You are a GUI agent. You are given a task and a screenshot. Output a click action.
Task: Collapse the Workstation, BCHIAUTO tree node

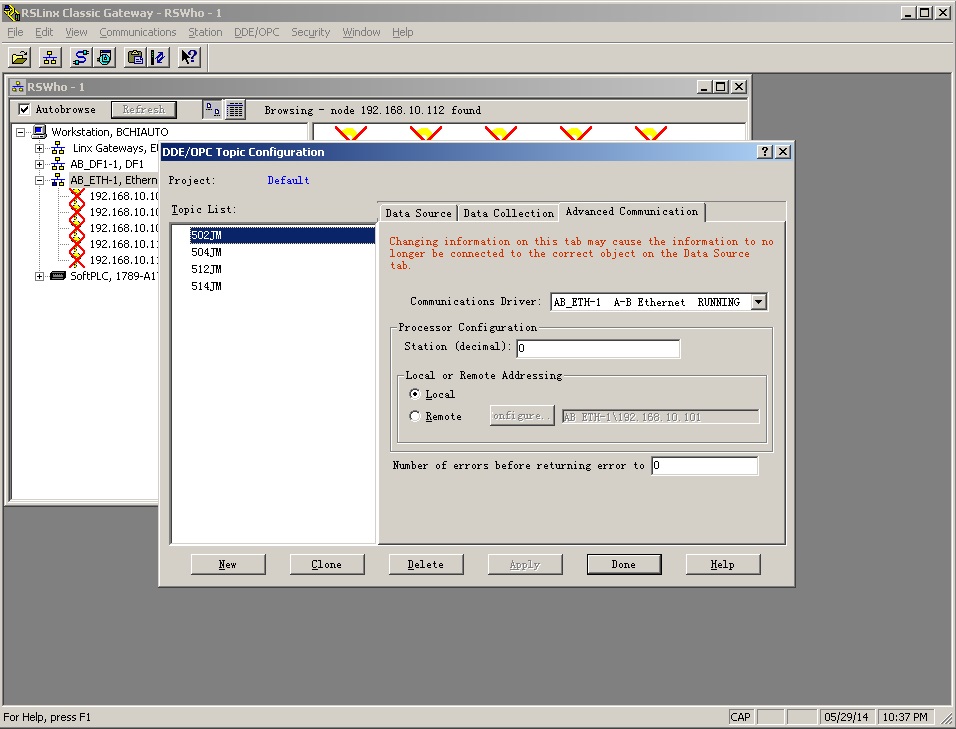(x=21, y=132)
